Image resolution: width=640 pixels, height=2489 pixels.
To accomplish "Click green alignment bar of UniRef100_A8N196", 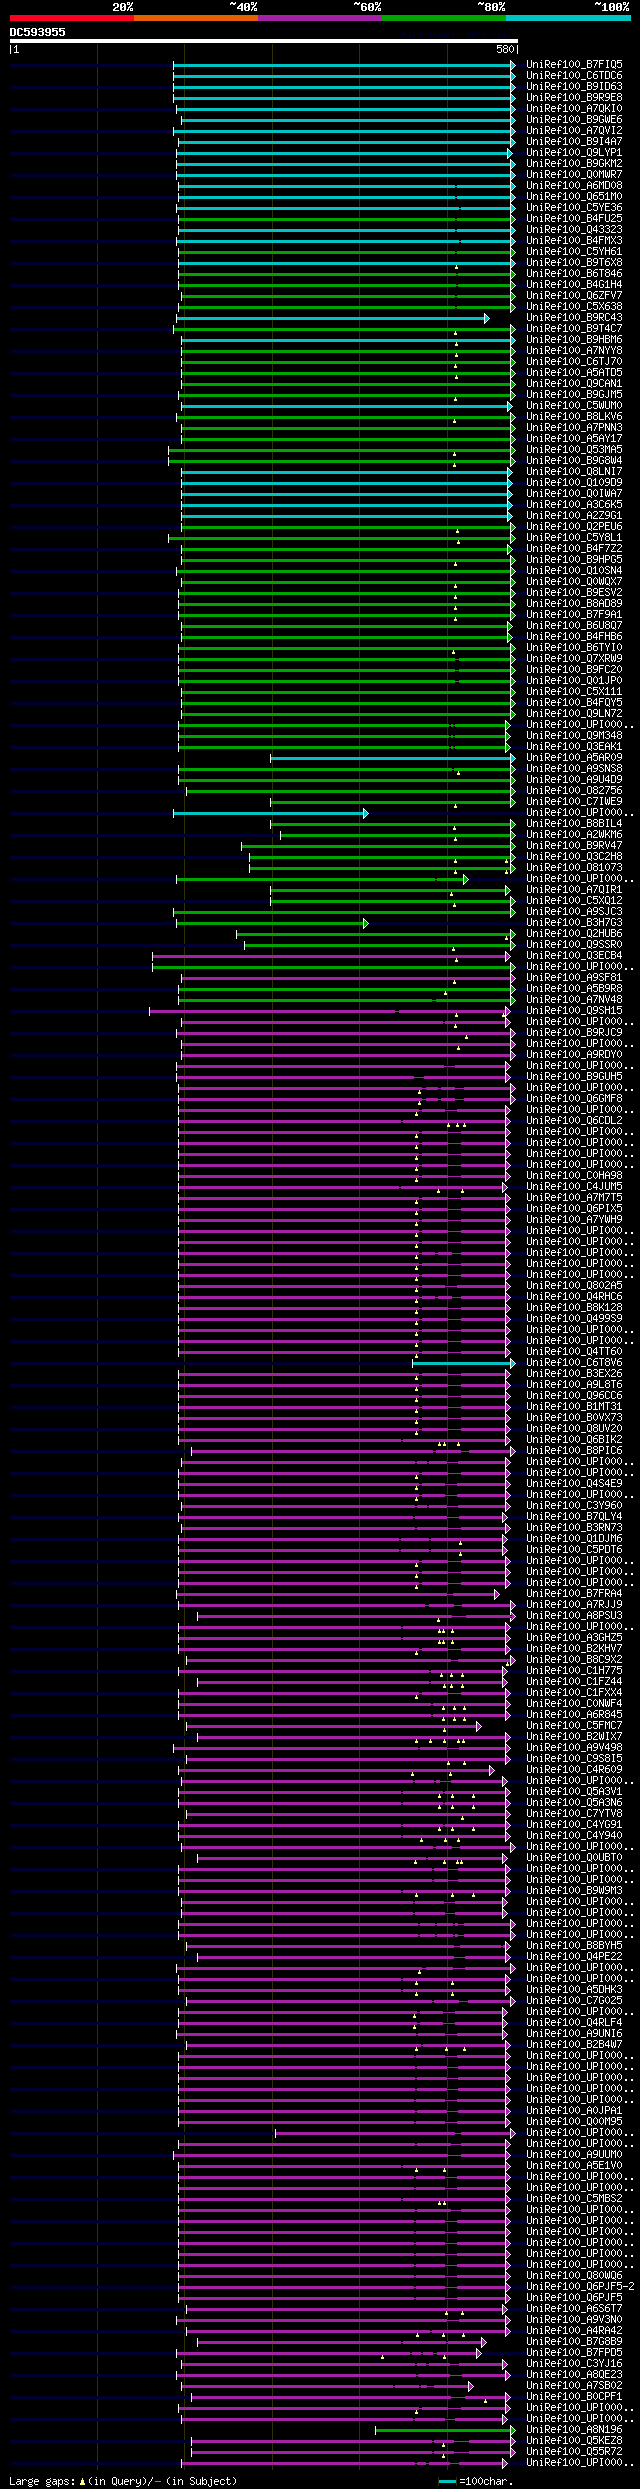I will pyautogui.click(x=445, y=2429).
